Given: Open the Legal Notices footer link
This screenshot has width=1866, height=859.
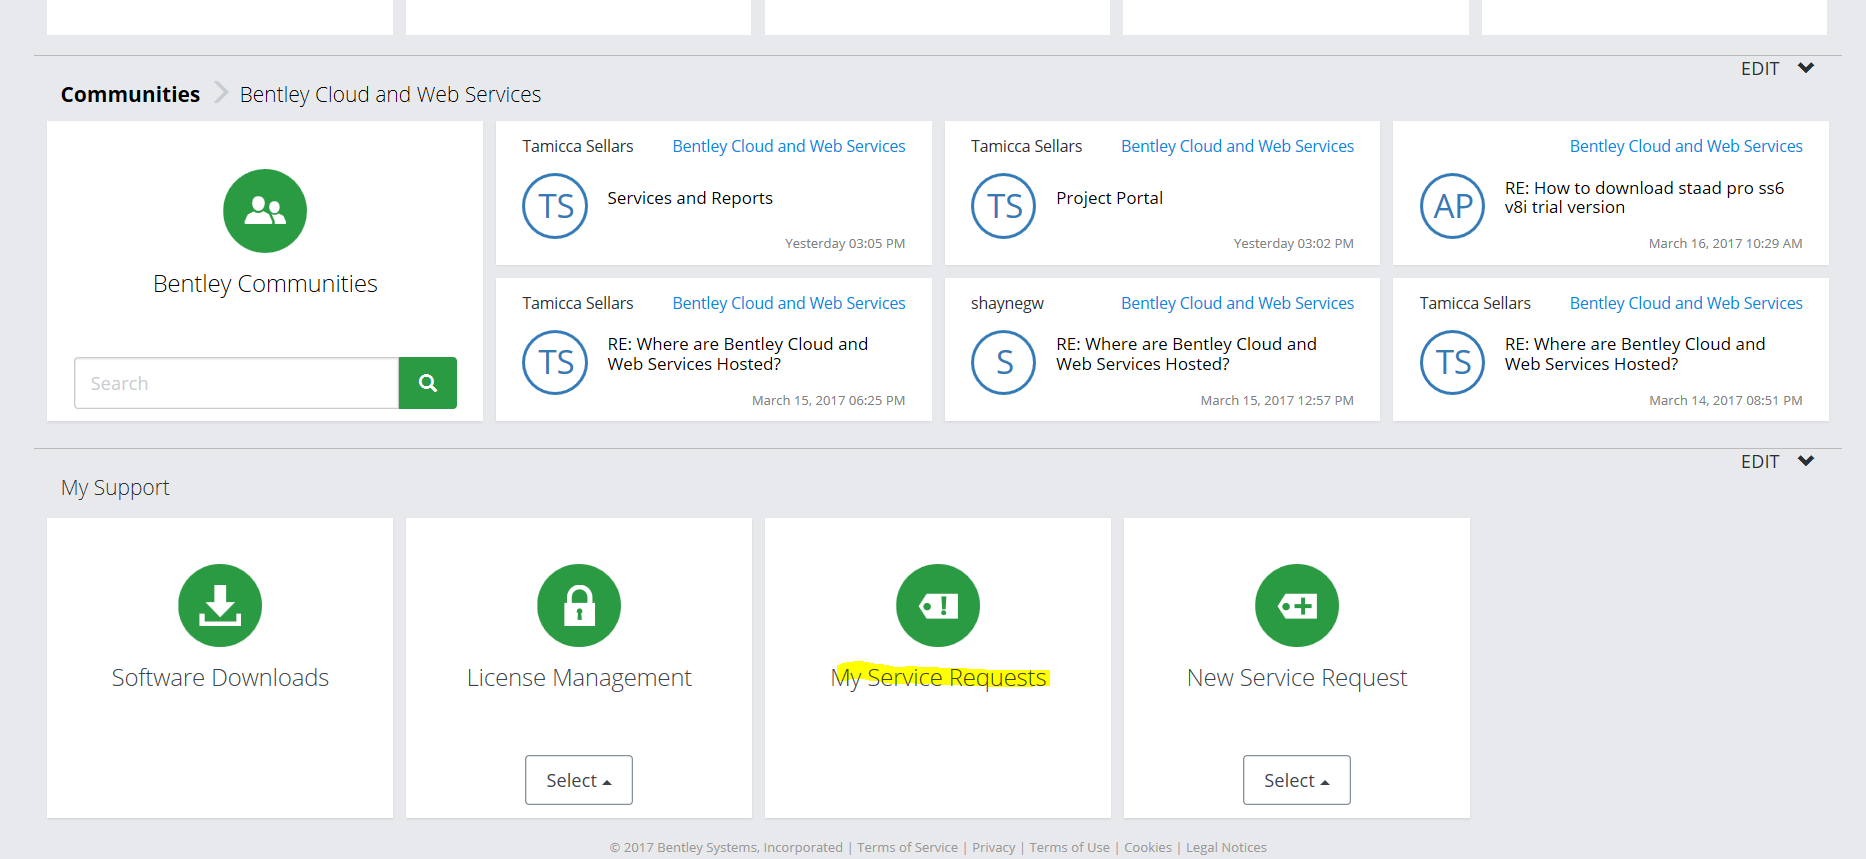Looking at the screenshot, I should click(1226, 847).
